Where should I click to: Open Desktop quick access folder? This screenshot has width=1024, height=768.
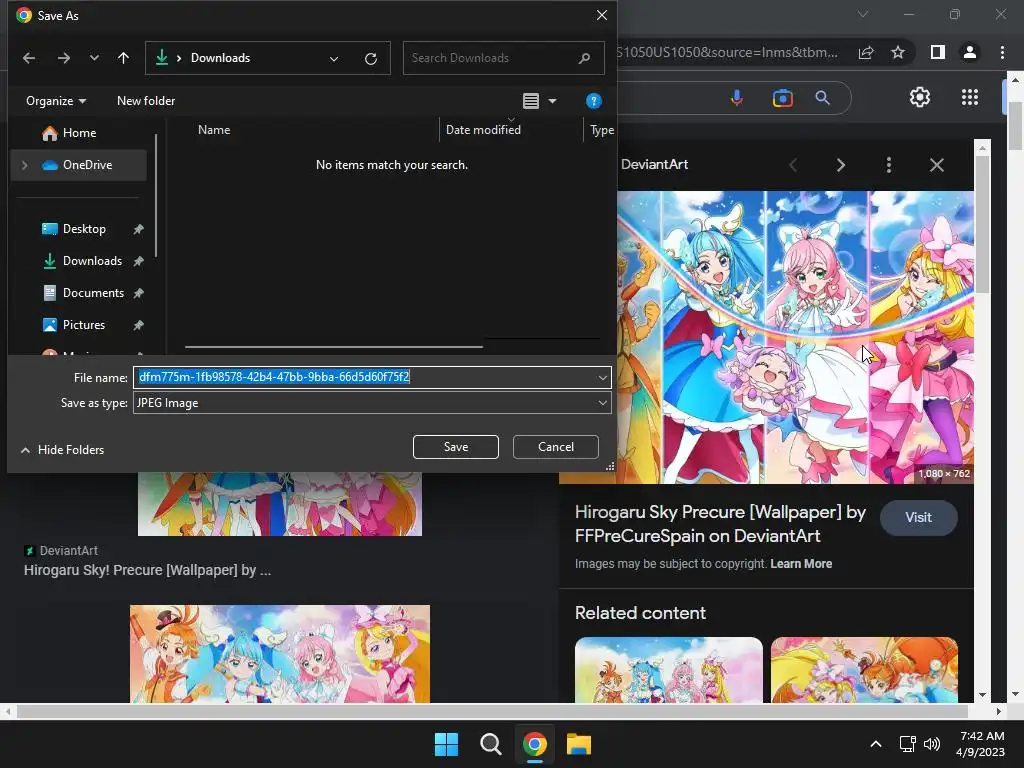(84, 229)
